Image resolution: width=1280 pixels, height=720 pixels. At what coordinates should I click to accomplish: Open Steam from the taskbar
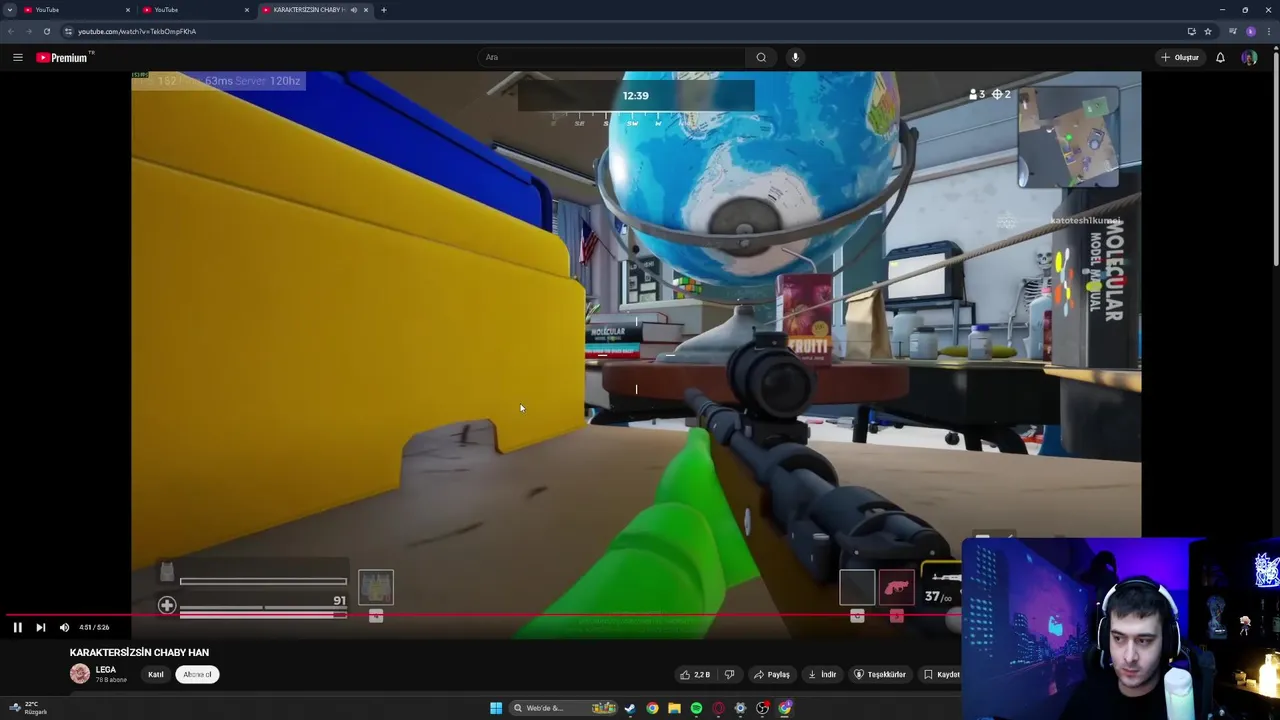(630, 708)
